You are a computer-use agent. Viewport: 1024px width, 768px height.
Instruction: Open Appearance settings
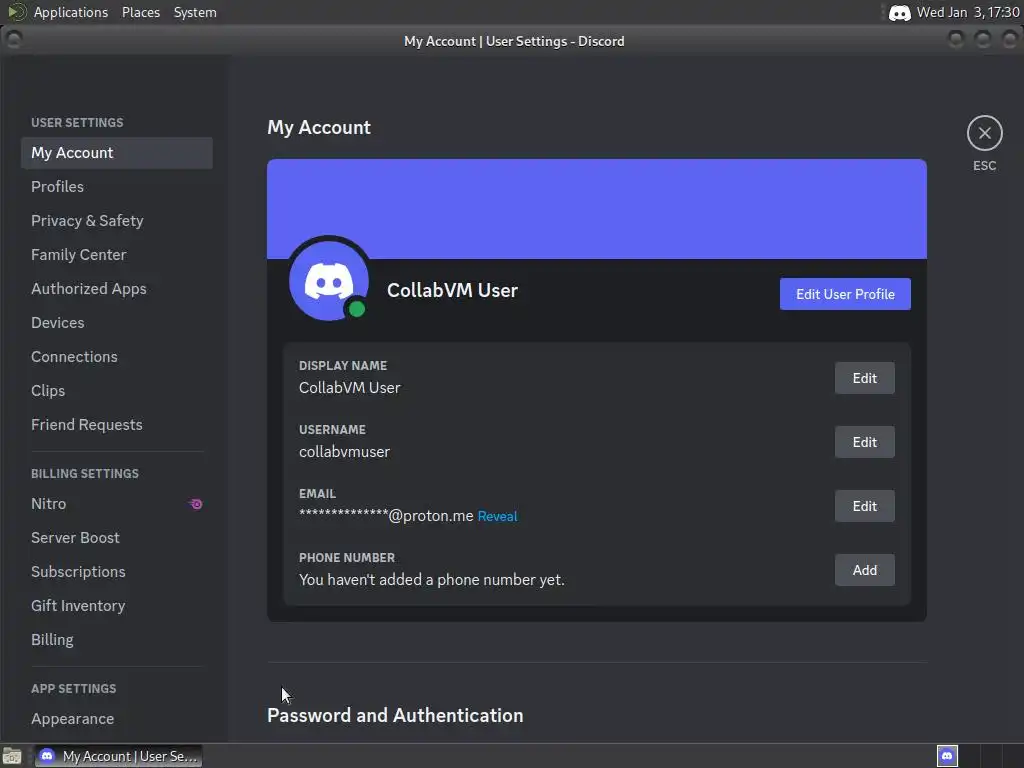pos(117,718)
